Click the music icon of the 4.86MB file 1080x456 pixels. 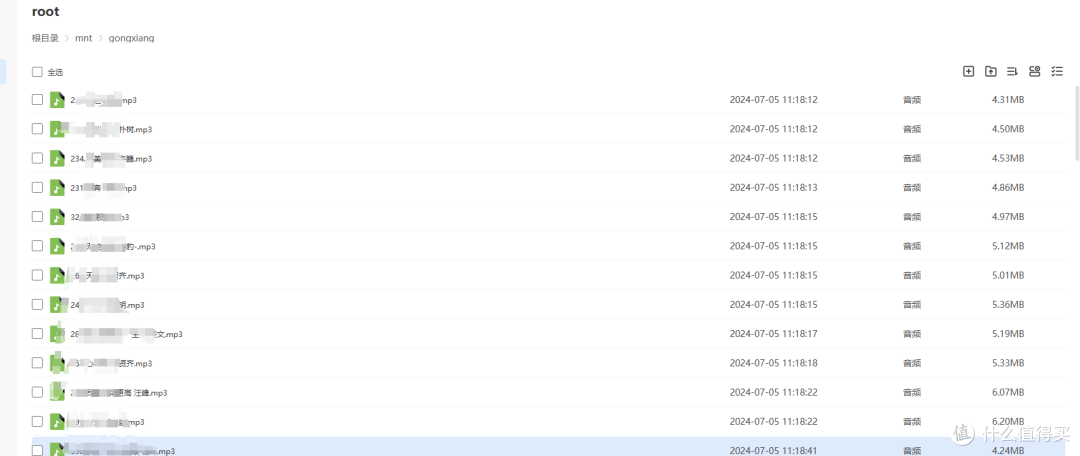coord(57,187)
